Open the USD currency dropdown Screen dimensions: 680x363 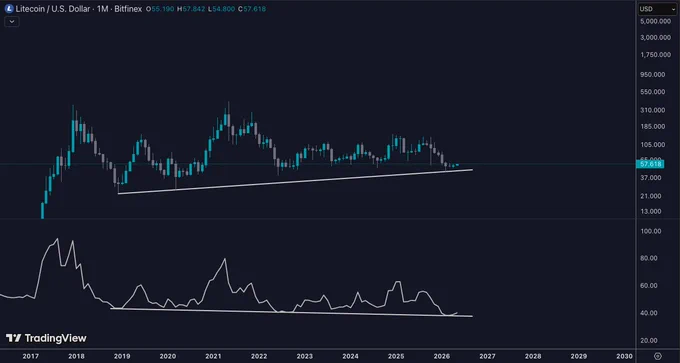[657, 9]
